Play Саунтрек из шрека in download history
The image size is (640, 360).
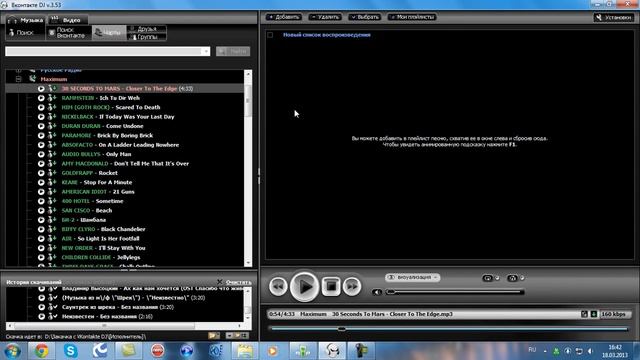coord(41,307)
